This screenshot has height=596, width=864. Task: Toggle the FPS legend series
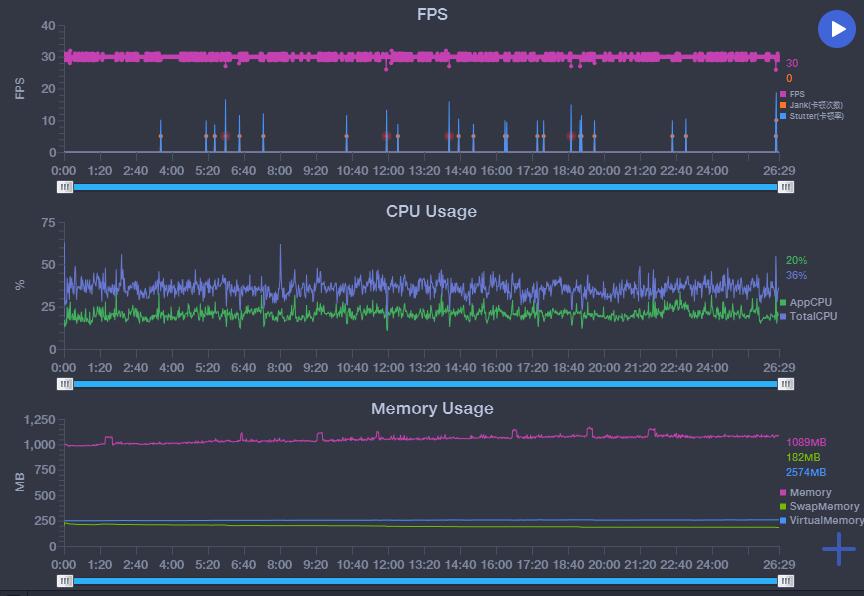[792, 94]
